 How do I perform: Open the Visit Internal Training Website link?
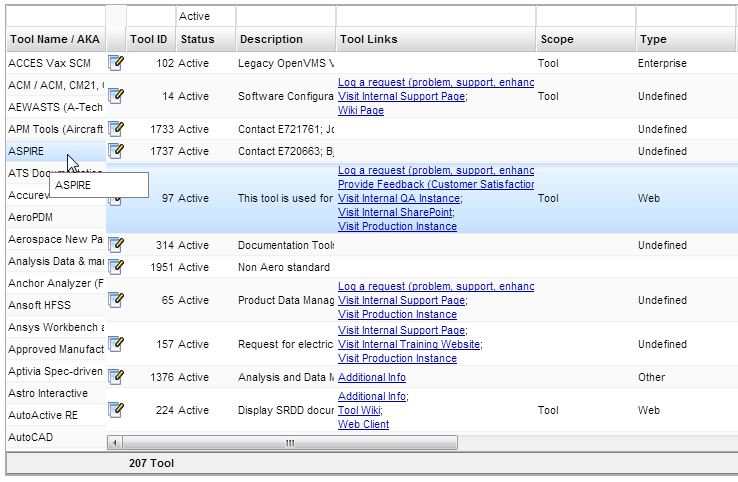pyautogui.click(x=409, y=344)
